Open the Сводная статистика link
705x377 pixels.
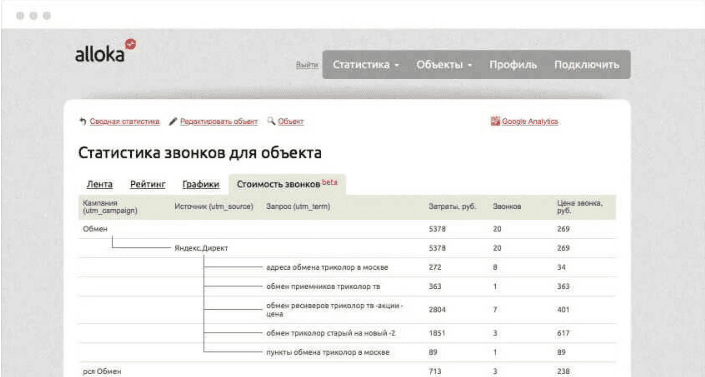tap(125, 121)
